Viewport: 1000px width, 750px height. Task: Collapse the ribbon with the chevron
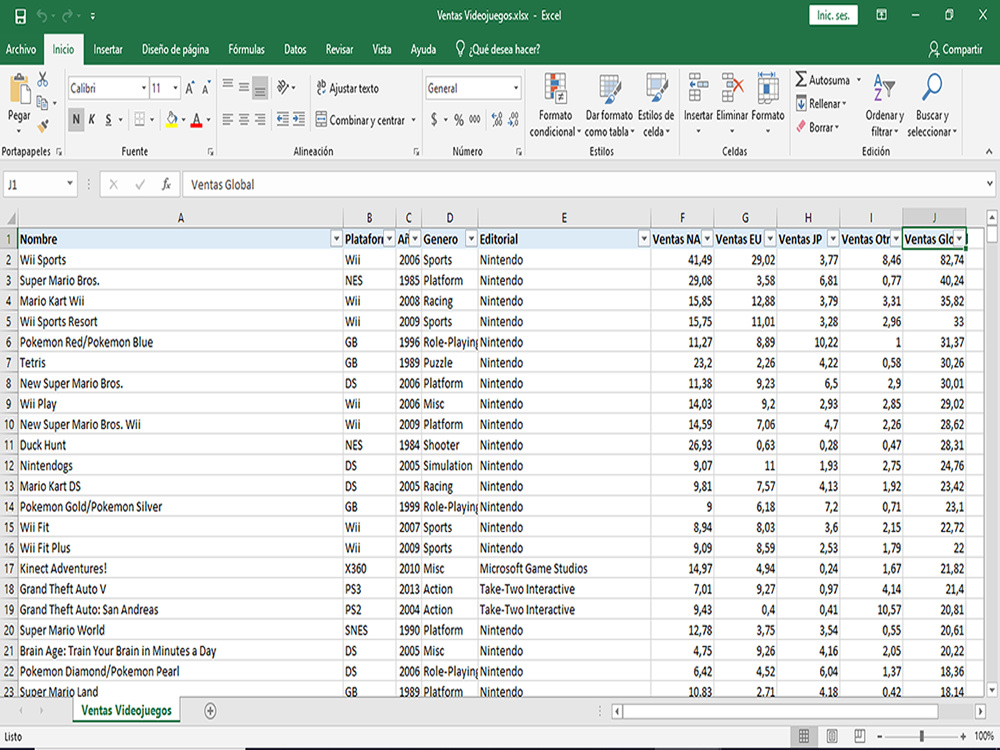[x=989, y=151]
